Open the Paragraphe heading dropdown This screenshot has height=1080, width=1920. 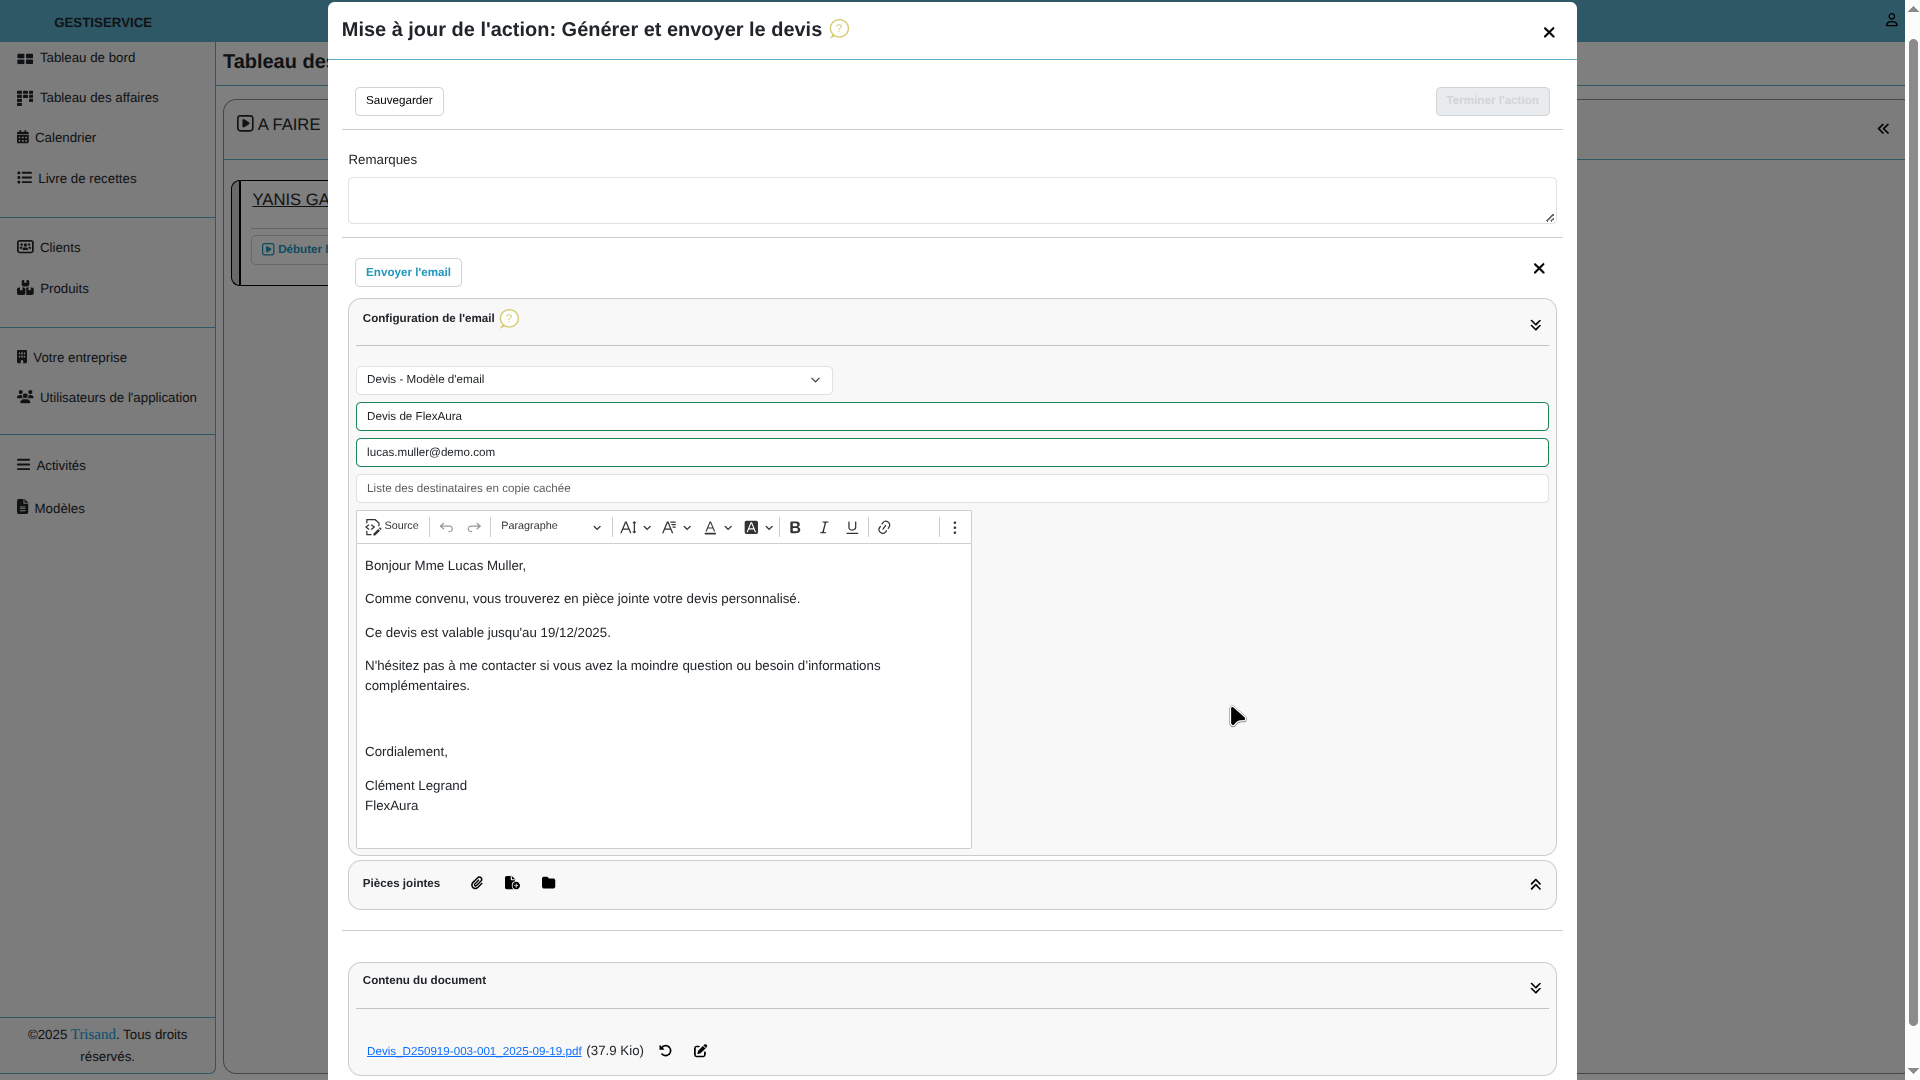(550, 527)
